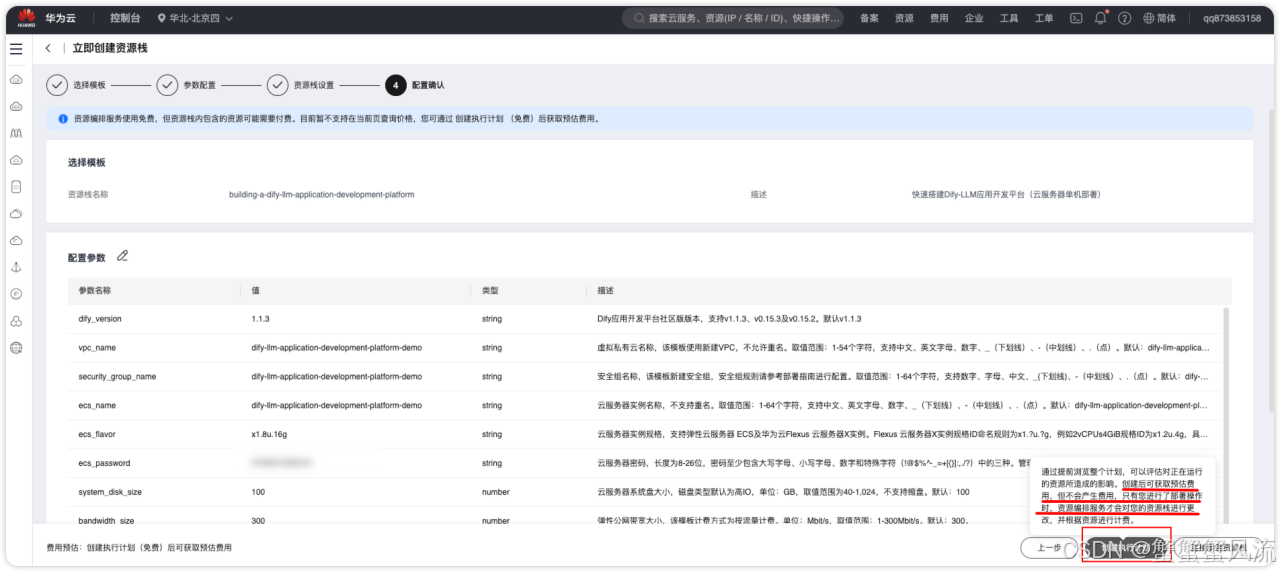Image resolution: width=1280 pixels, height=572 pixels.
Task: Open the 资源 menu
Action: pos(904,18)
